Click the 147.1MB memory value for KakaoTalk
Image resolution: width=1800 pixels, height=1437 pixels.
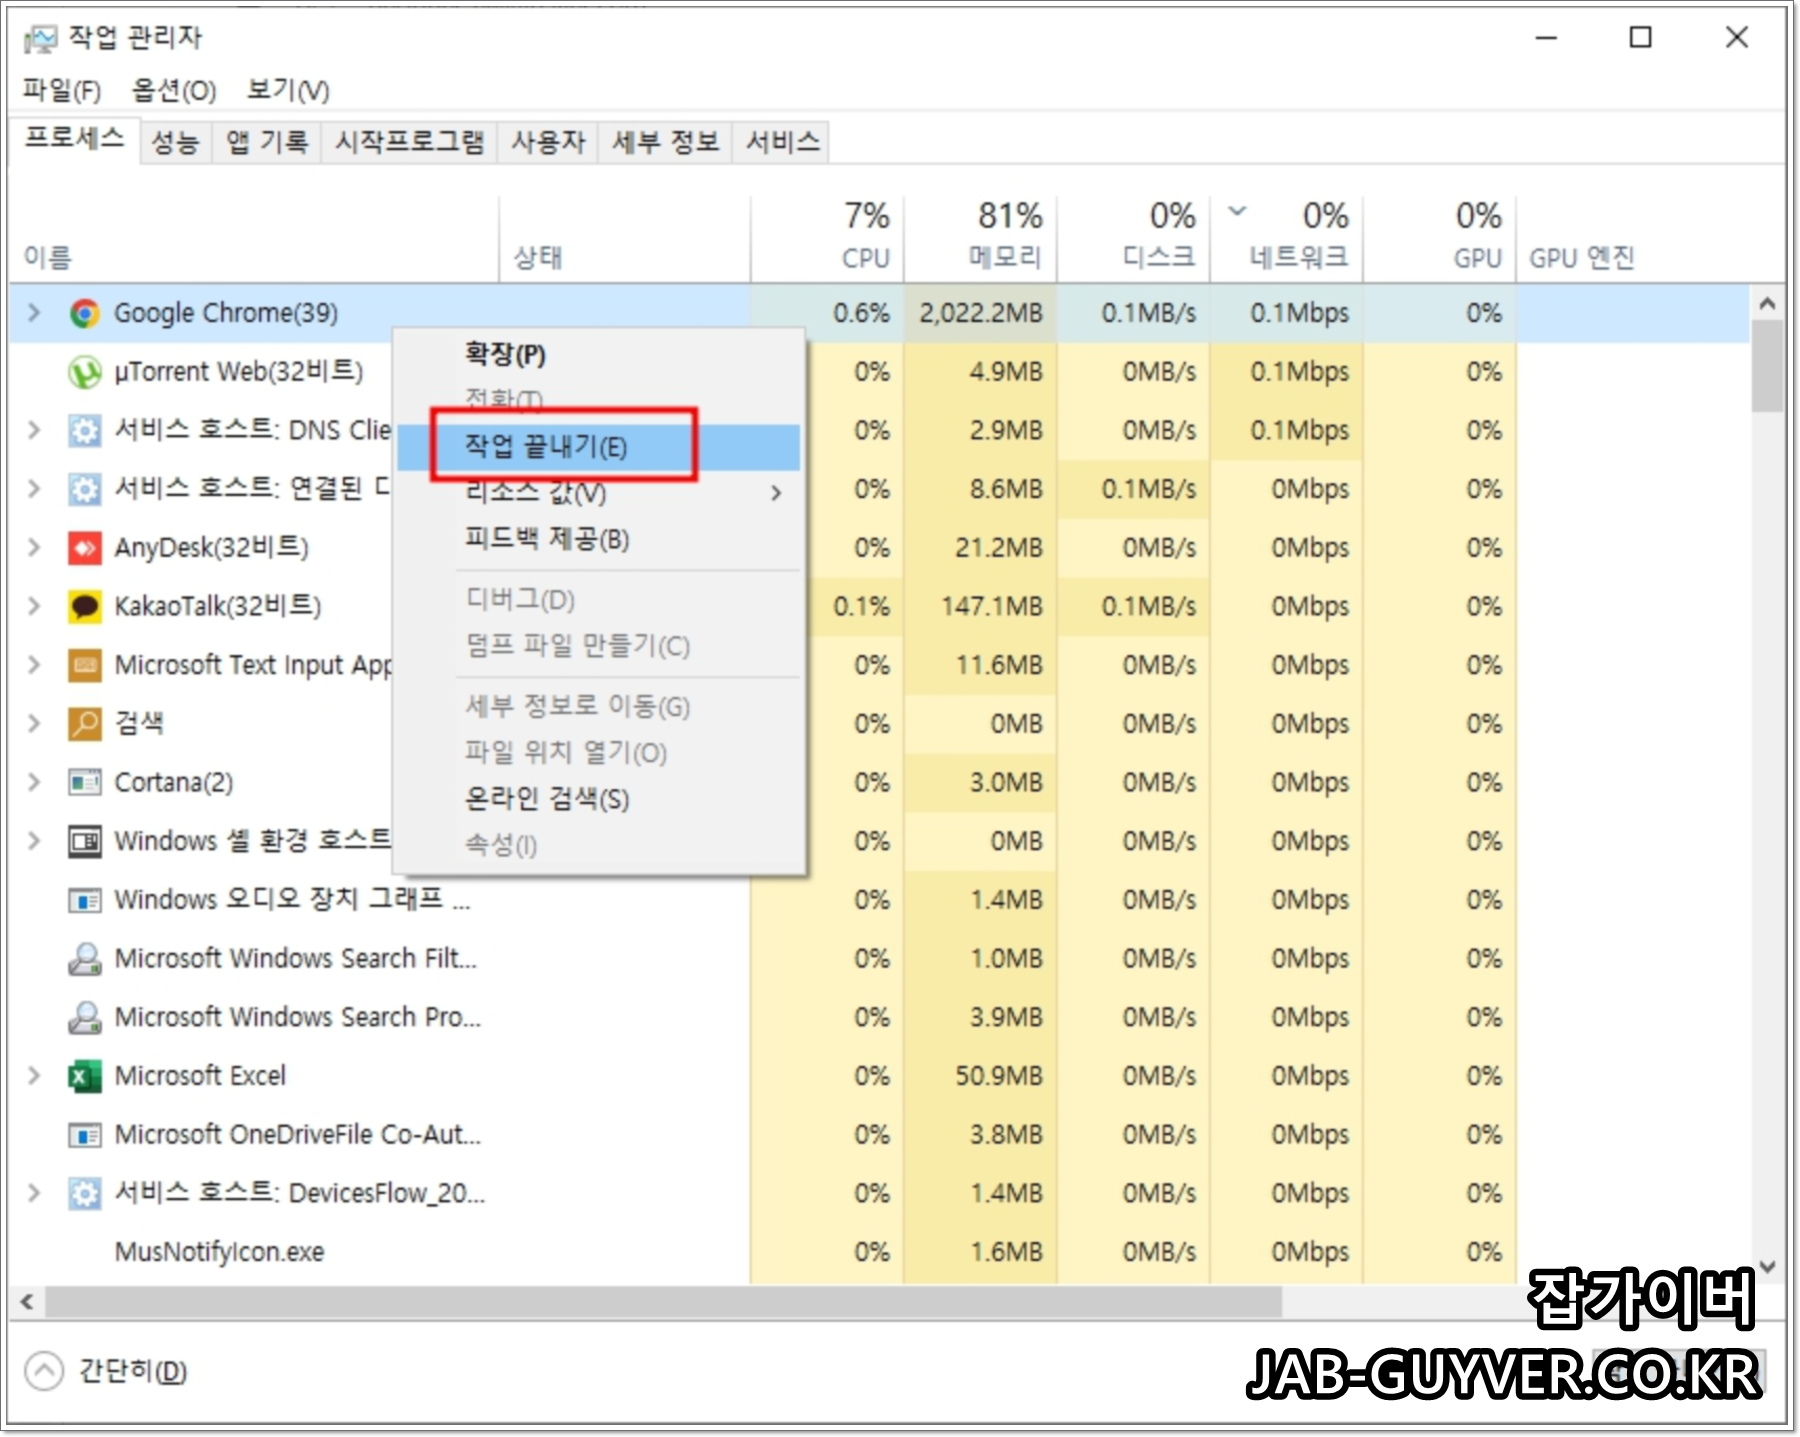click(992, 607)
